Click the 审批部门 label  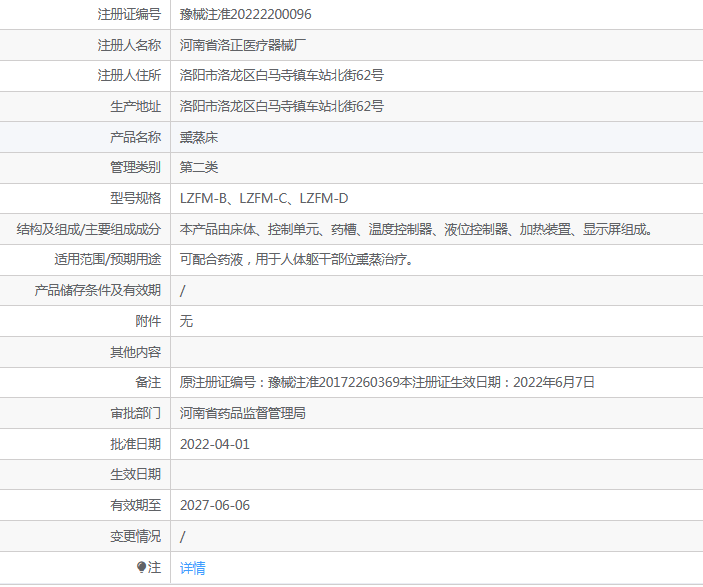point(135,413)
